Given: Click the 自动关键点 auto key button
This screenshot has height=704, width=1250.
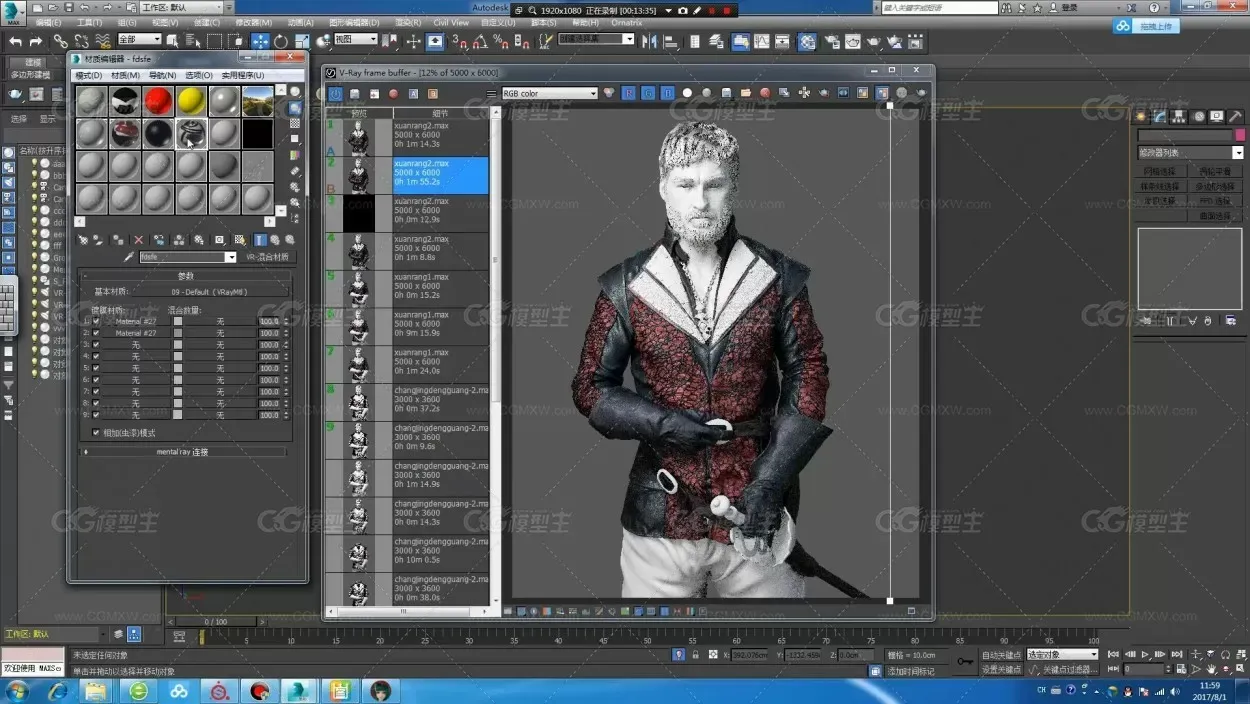Looking at the screenshot, I should click(x=1002, y=654).
